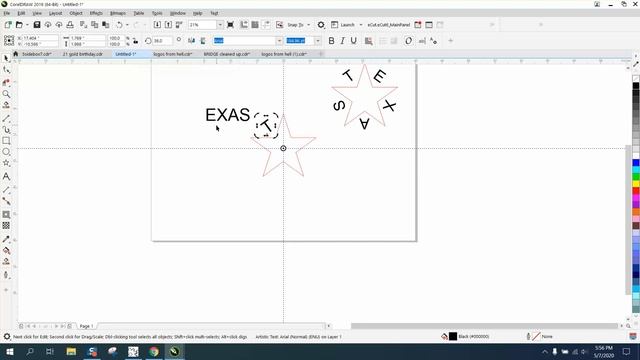Toggle Italic text formatting

(x=342, y=41)
